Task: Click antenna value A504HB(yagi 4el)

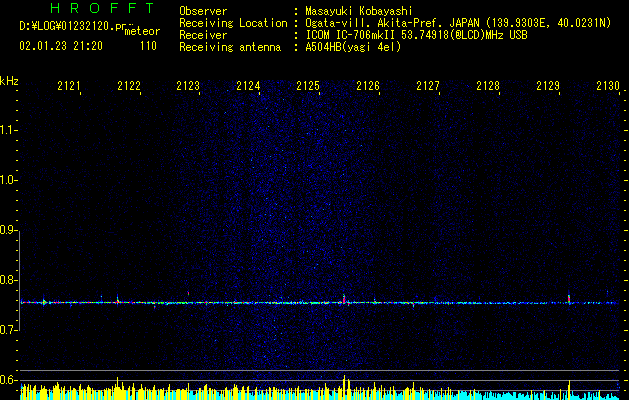Action: 353,47
